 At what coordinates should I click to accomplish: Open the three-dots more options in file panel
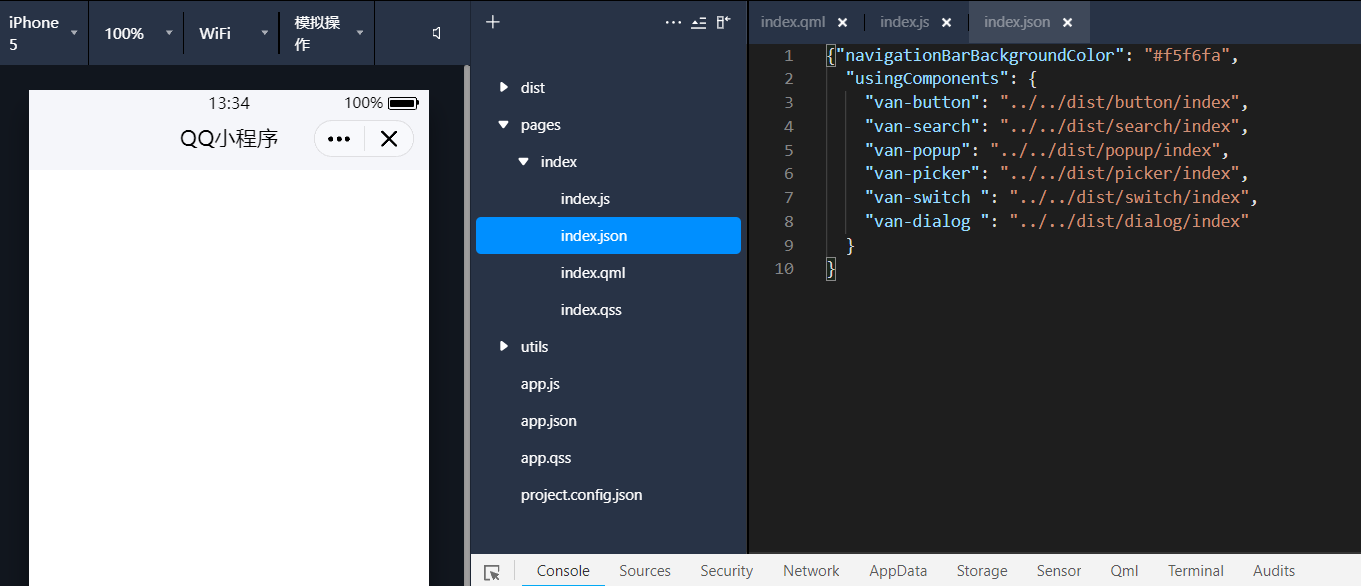(x=673, y=22)
